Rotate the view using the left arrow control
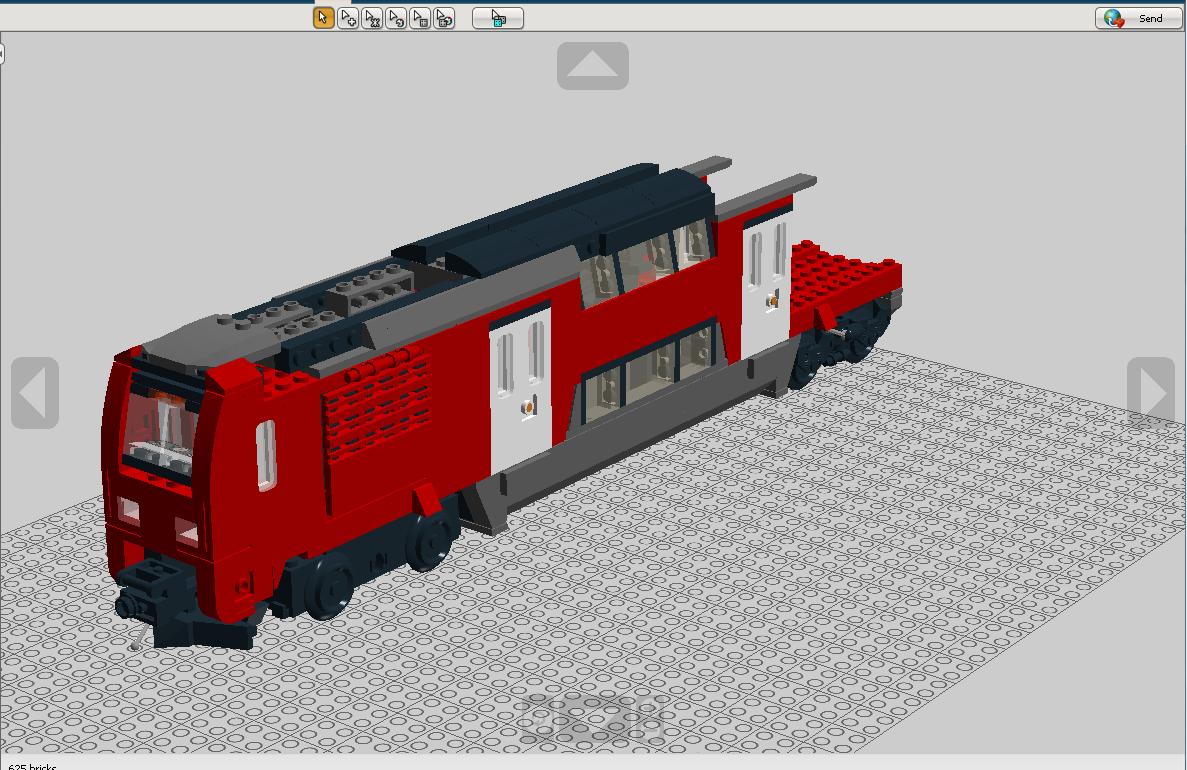 35,393
